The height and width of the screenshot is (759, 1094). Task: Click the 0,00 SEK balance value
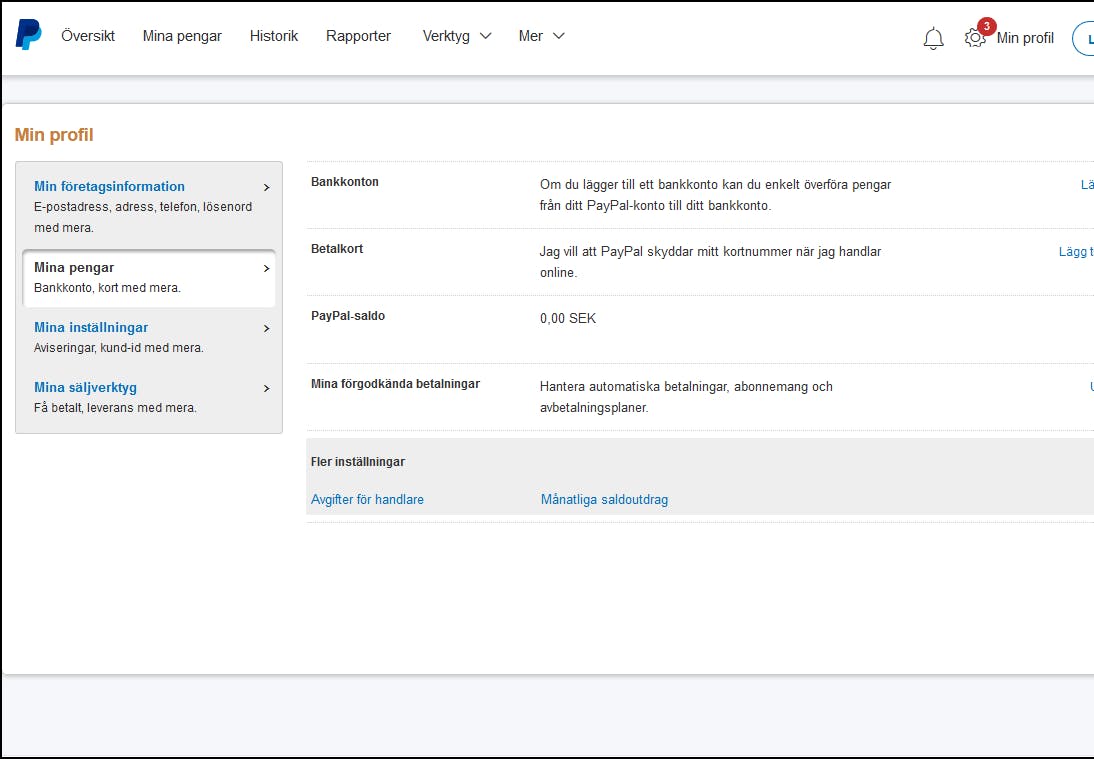tap(568, 319)
